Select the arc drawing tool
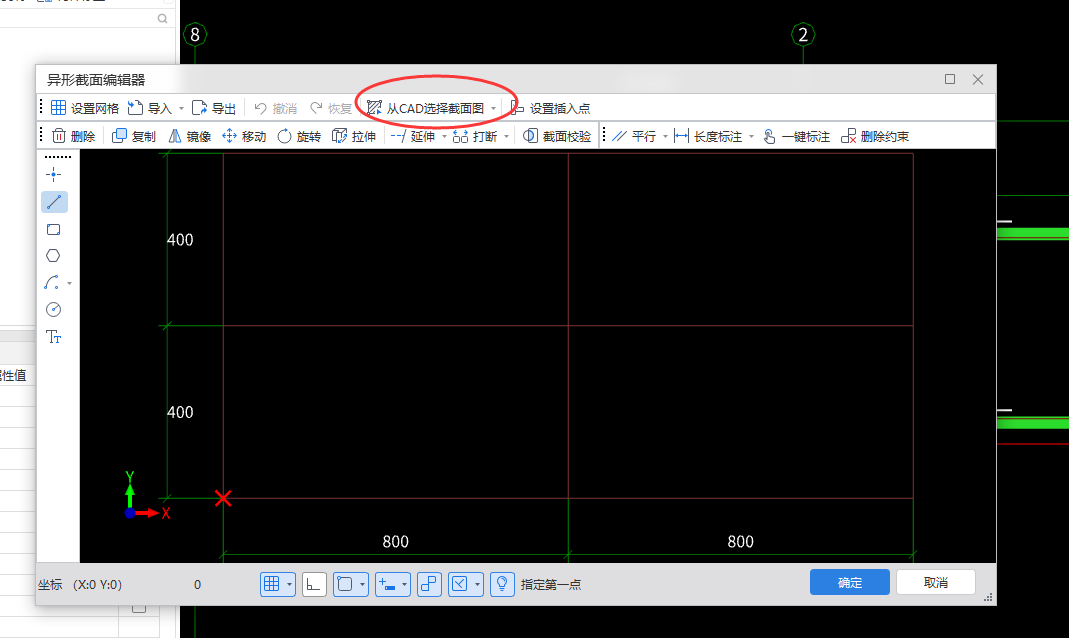 pyautogui.click(x=52, y=282)
